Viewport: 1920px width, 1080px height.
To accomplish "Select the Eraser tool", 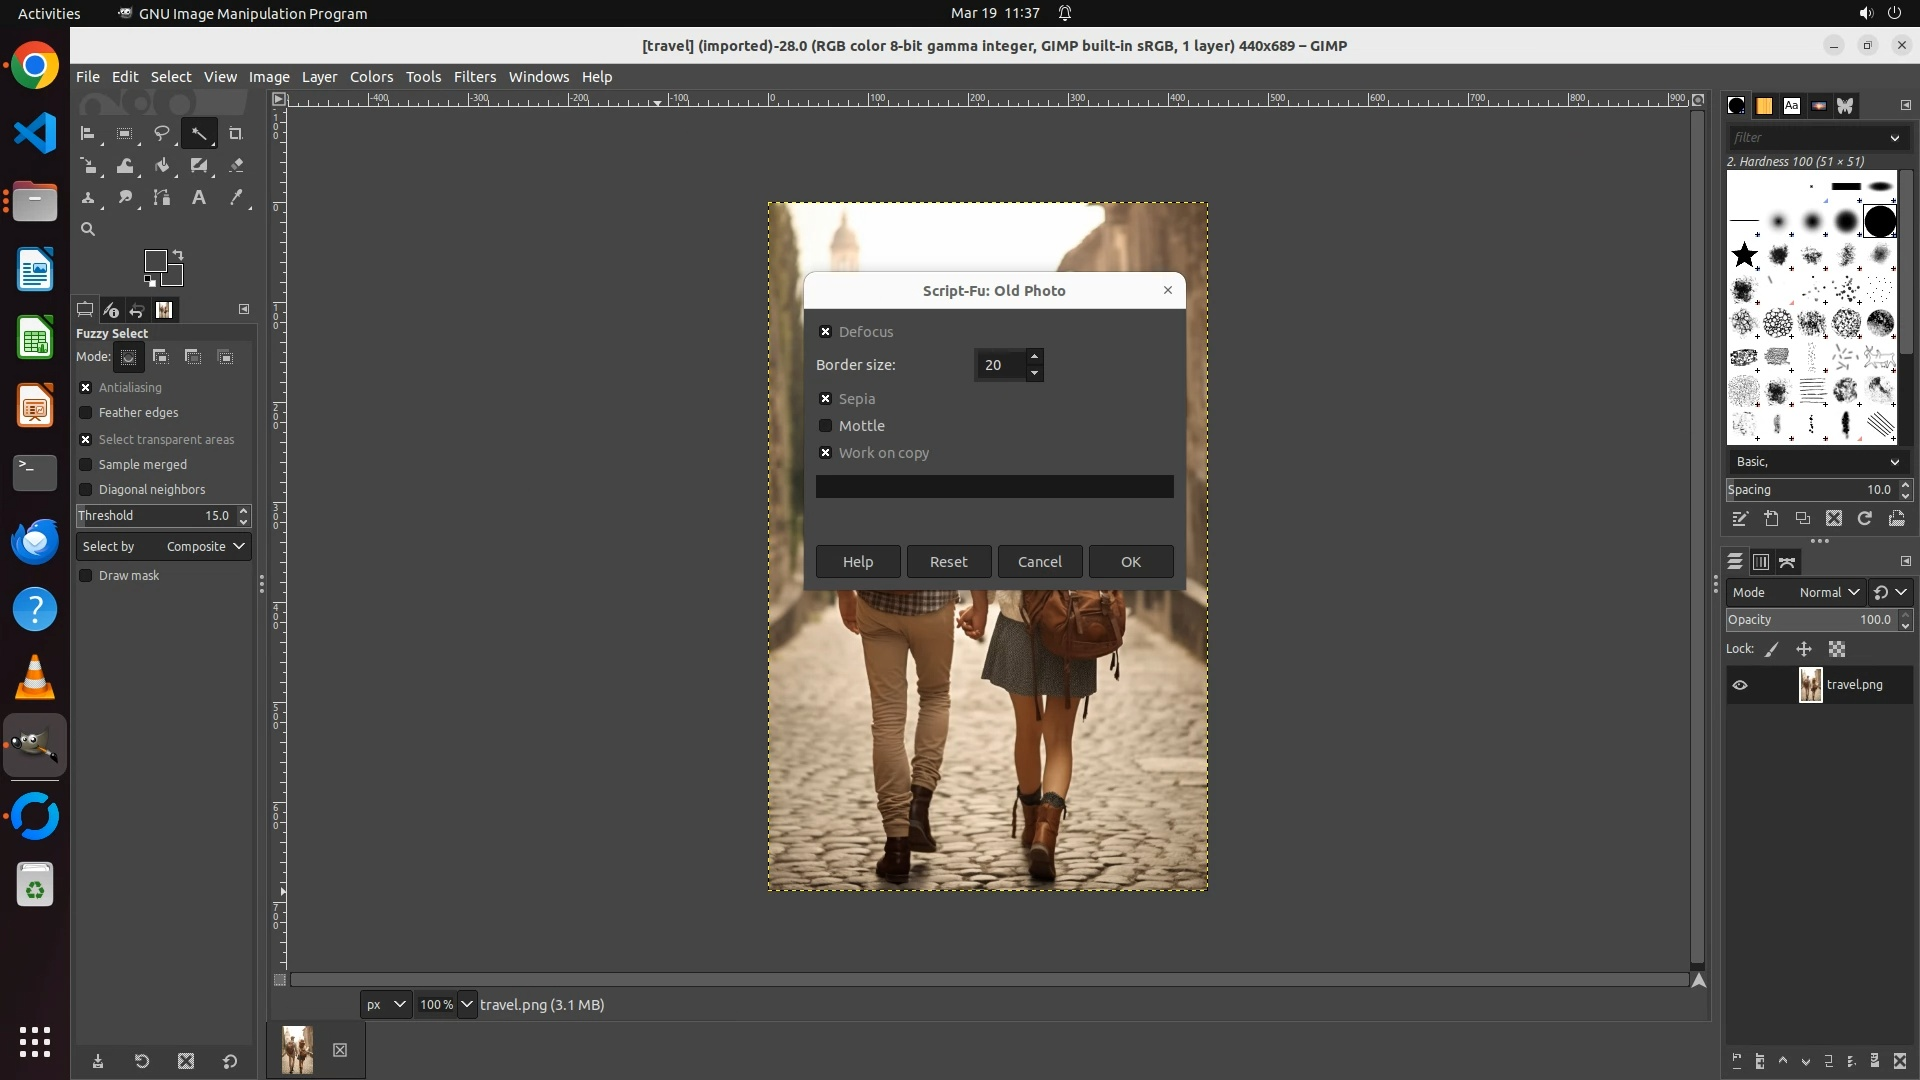I will [x=236, y=166].
